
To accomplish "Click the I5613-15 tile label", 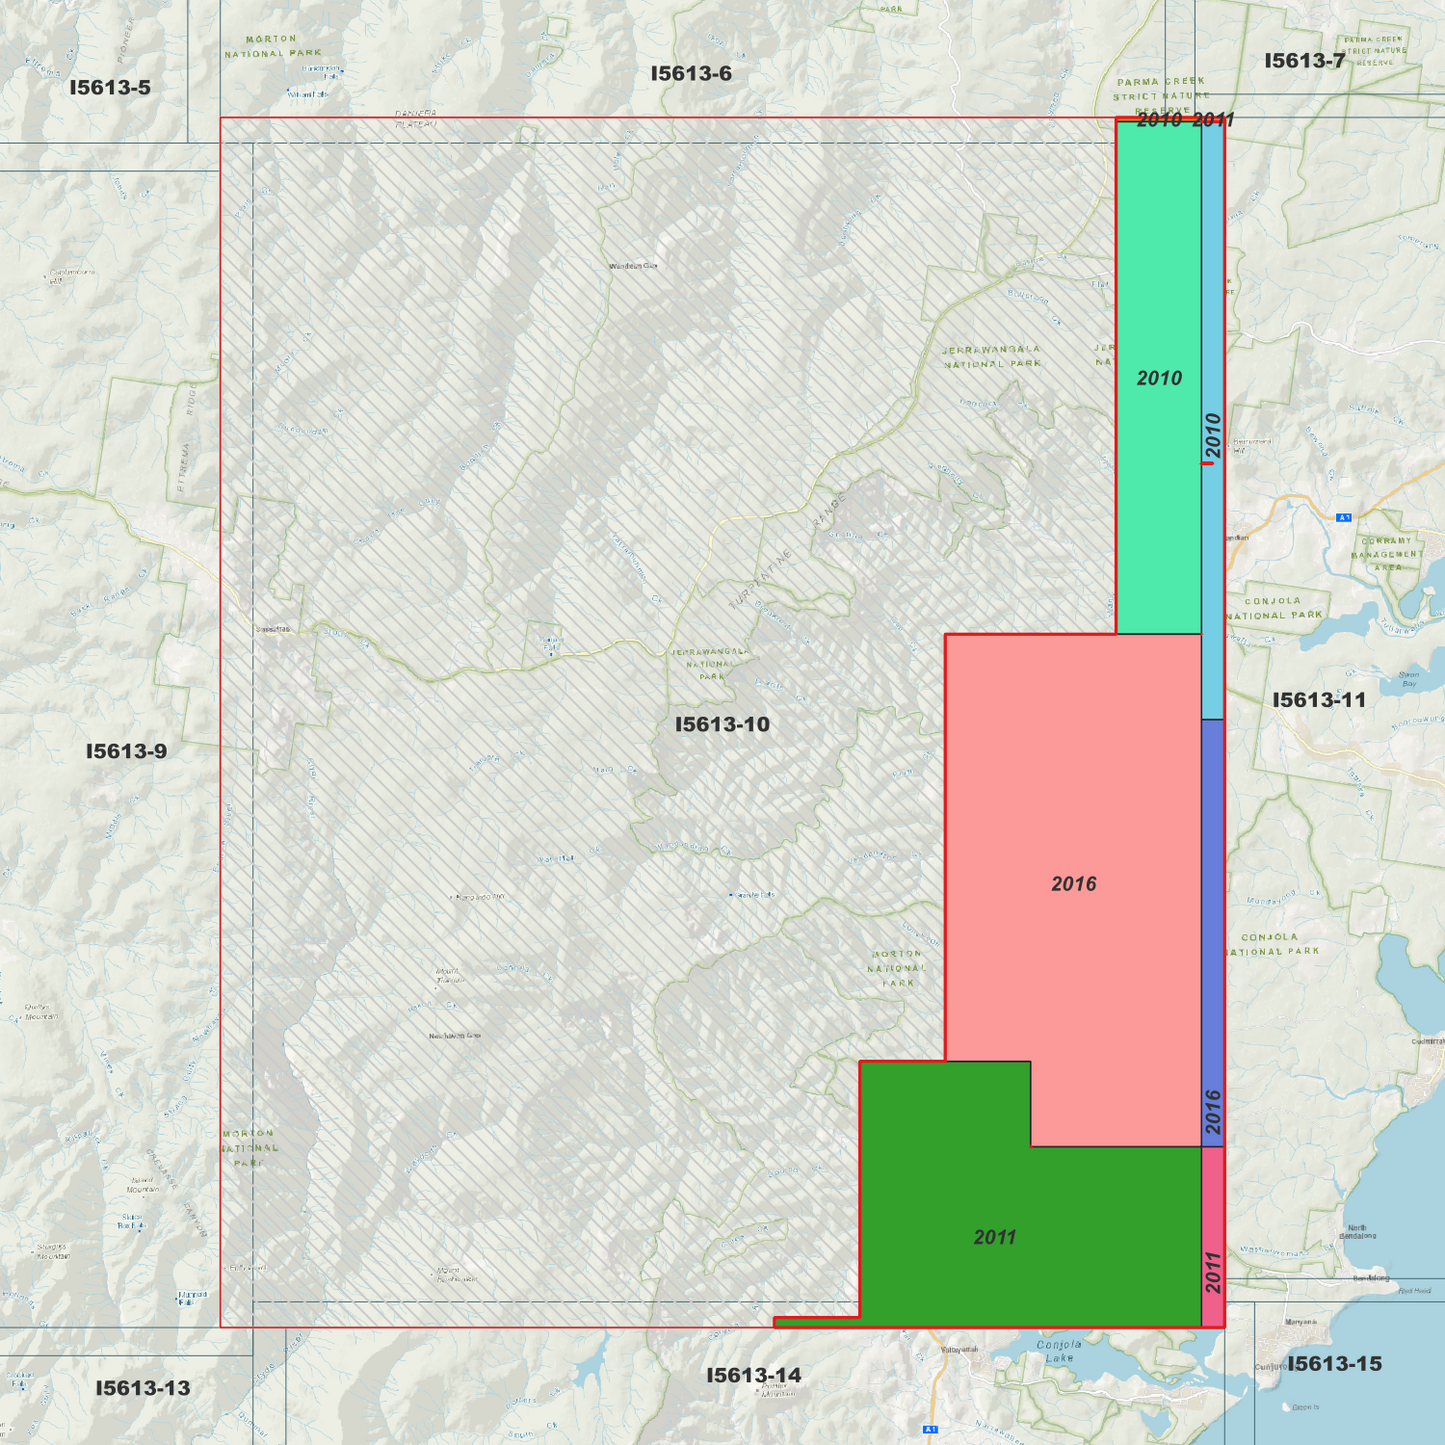I will coord(1334,1363).
